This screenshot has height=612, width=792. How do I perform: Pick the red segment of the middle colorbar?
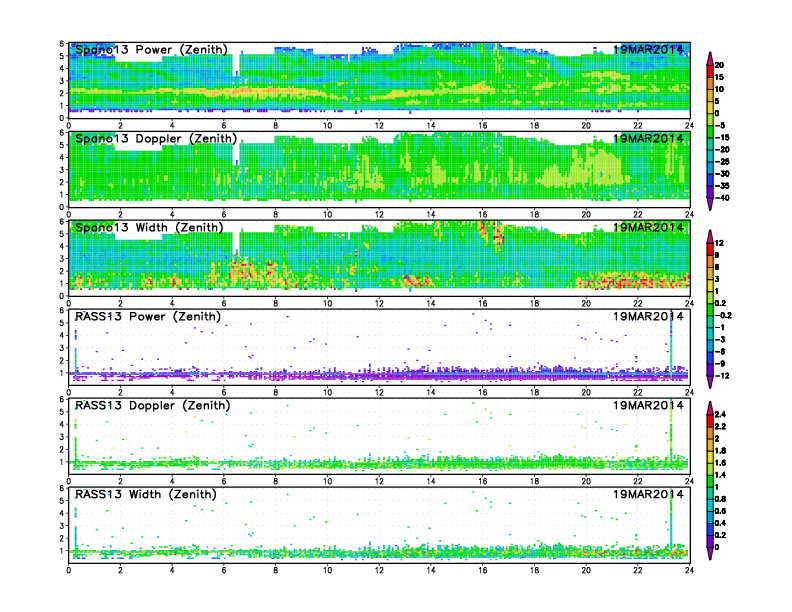tap(710, 249)
